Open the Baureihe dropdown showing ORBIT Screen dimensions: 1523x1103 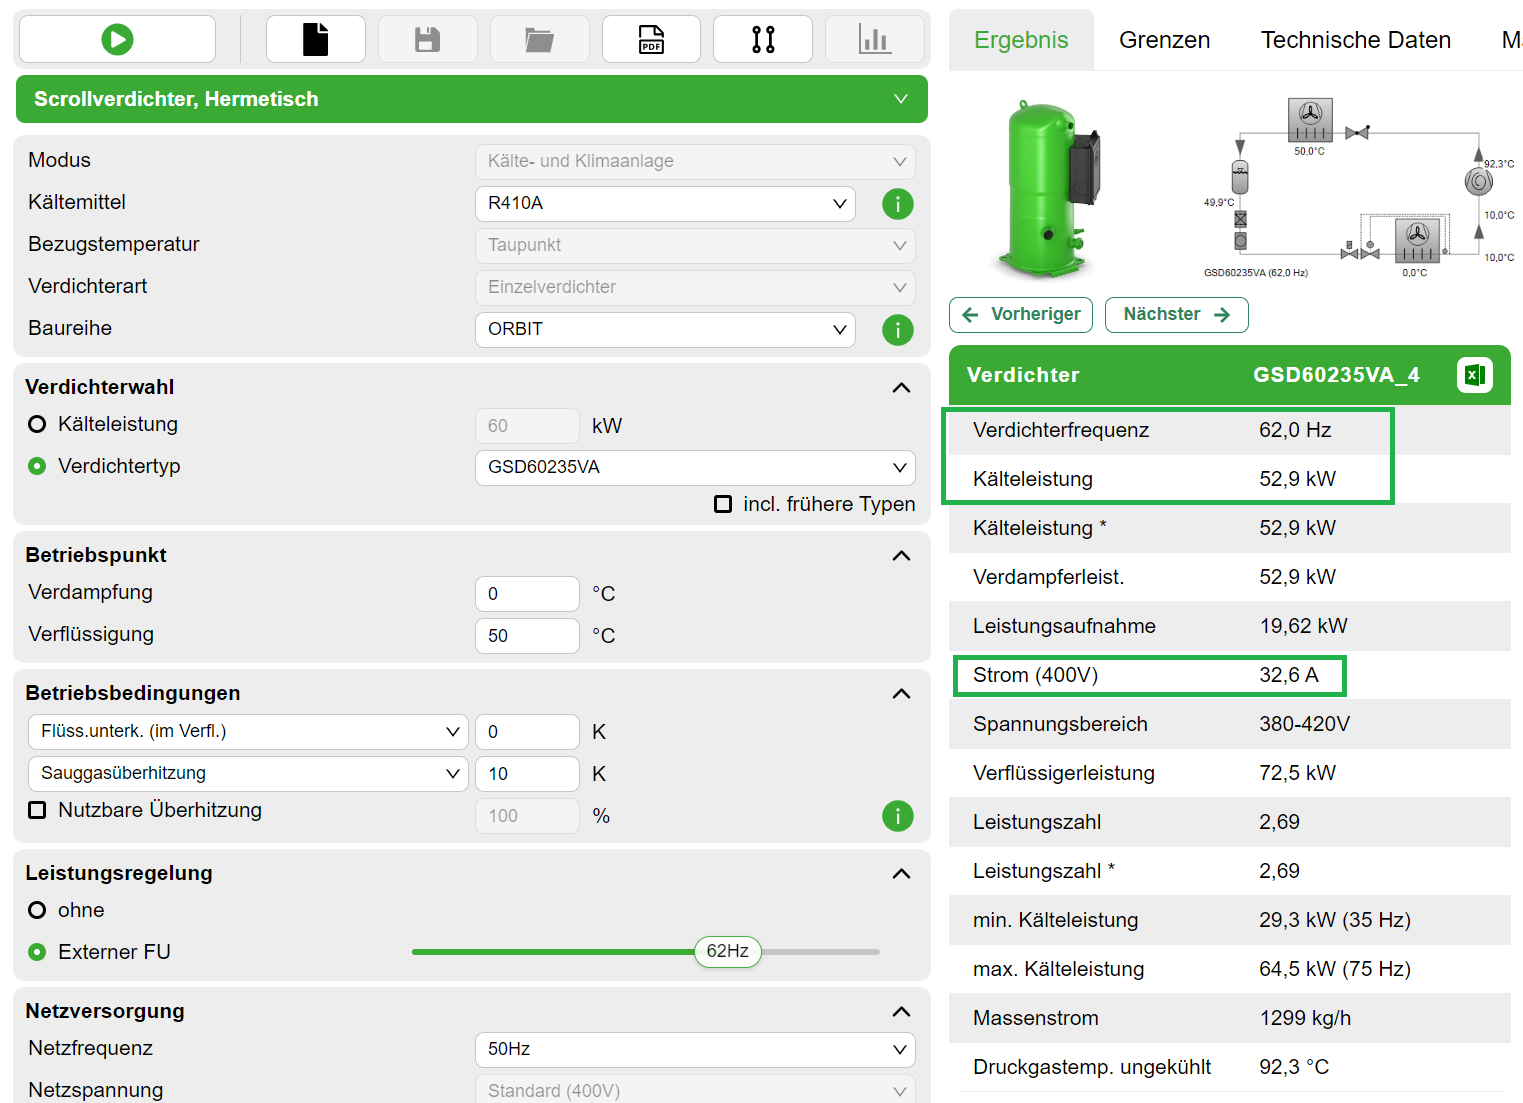(x=665, y=330)
